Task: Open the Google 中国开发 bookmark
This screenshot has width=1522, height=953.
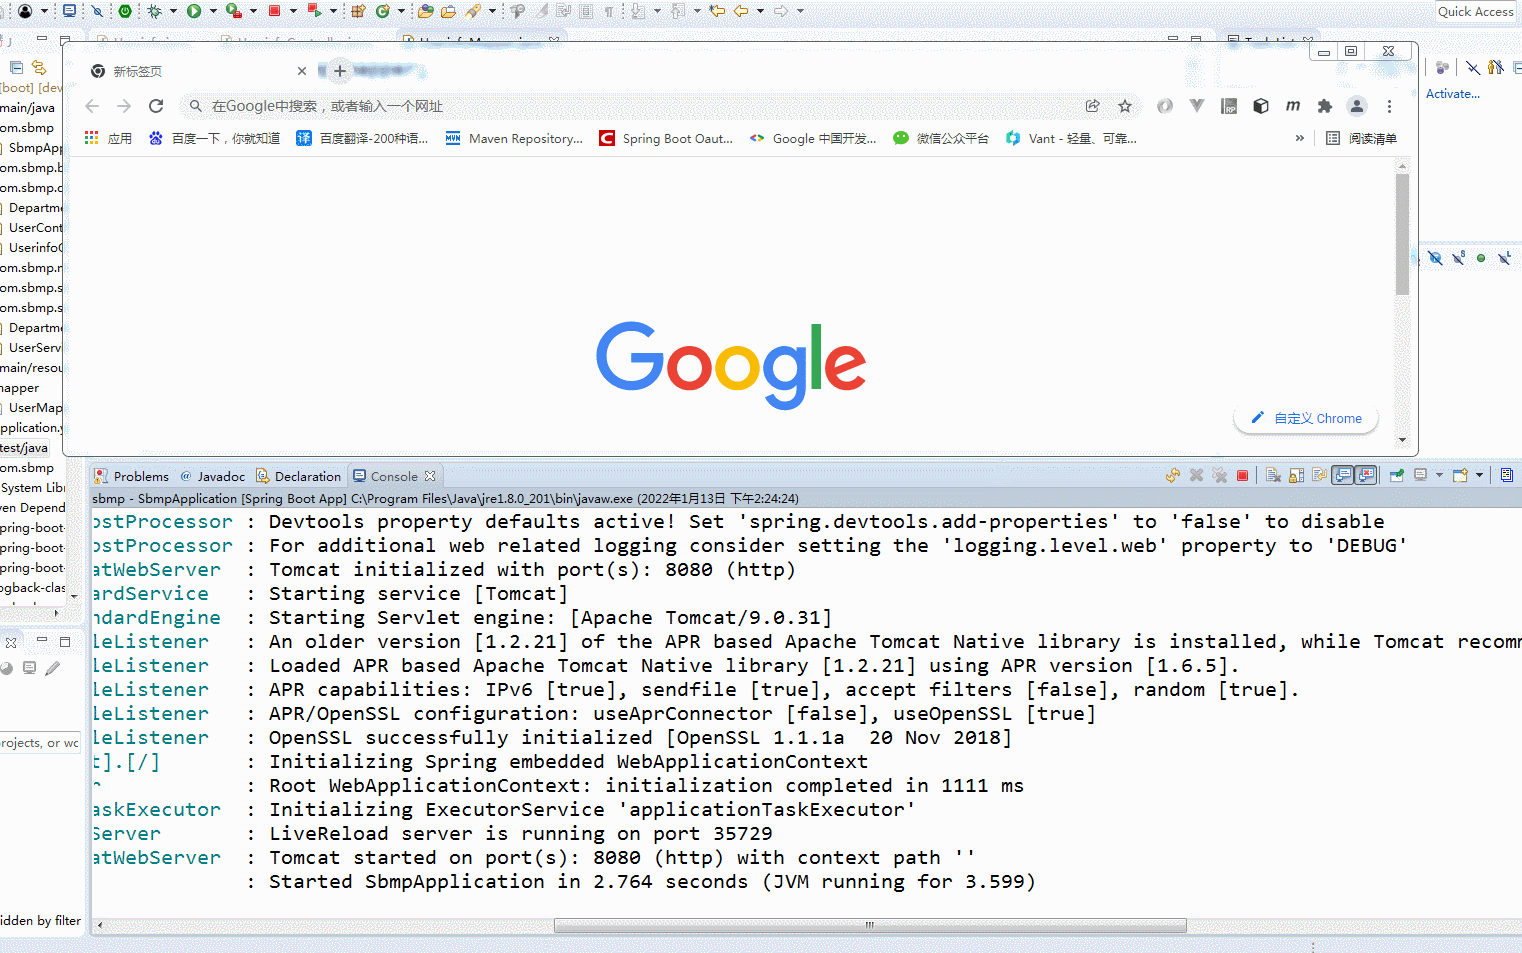Action: pyautogui.click(x=813, y=138)
